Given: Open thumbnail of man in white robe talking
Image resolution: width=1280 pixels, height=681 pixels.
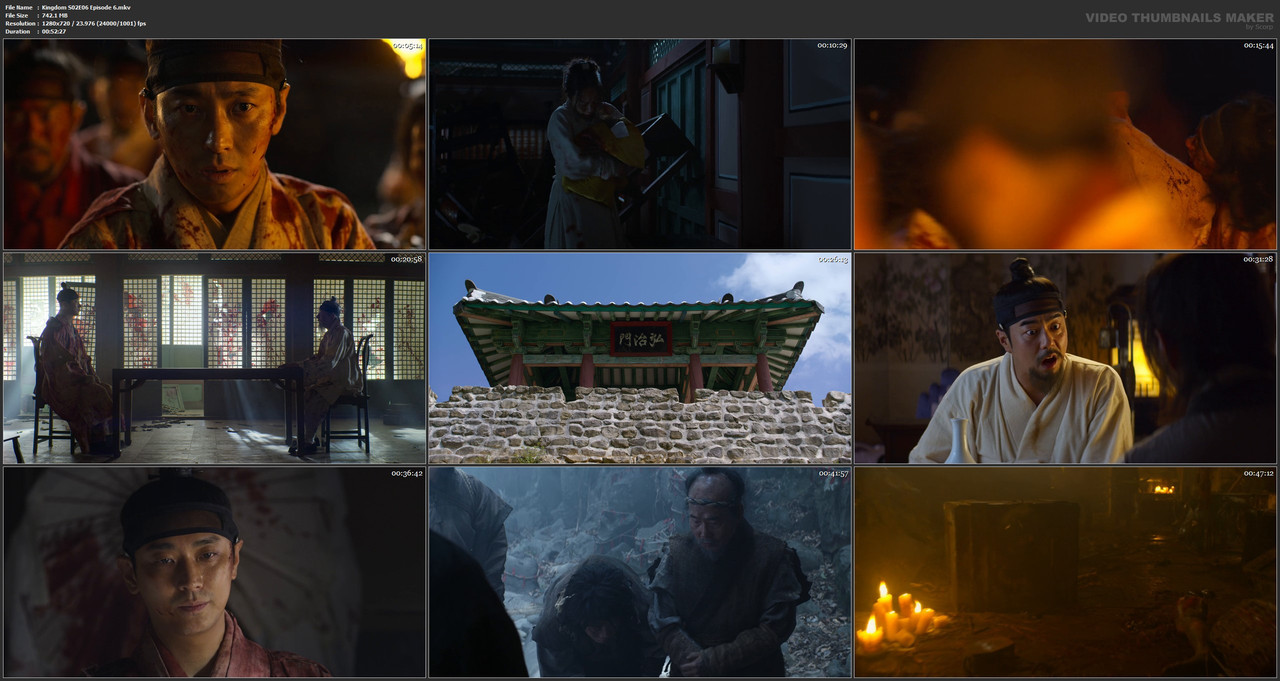Looking at the screenshot, I should point(1065,358).
